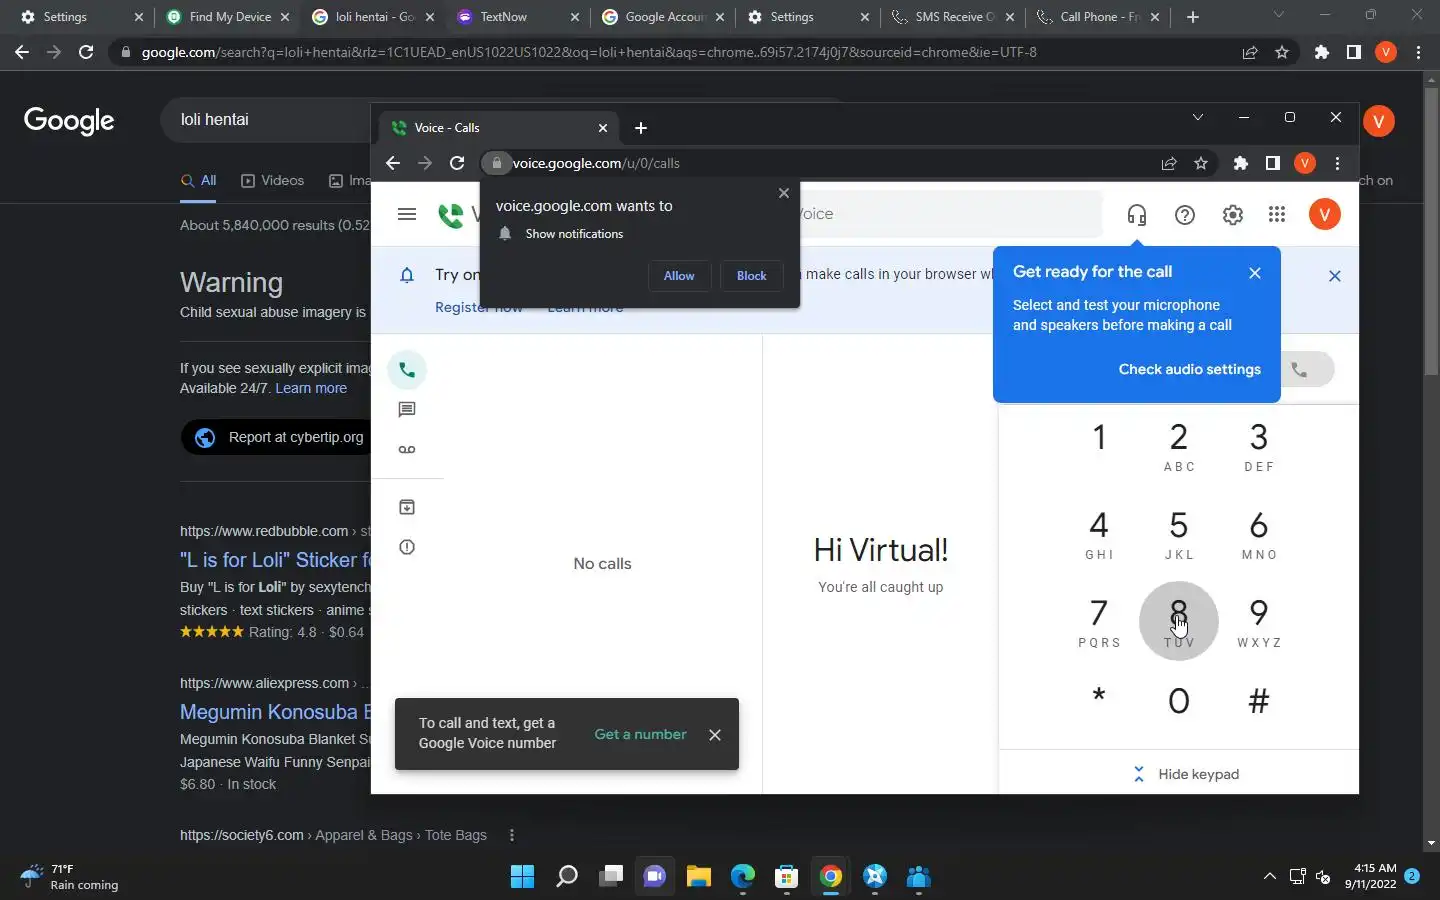Show hidden system tray icons chevron
1440x900 pixels.
pos(1270,876)
